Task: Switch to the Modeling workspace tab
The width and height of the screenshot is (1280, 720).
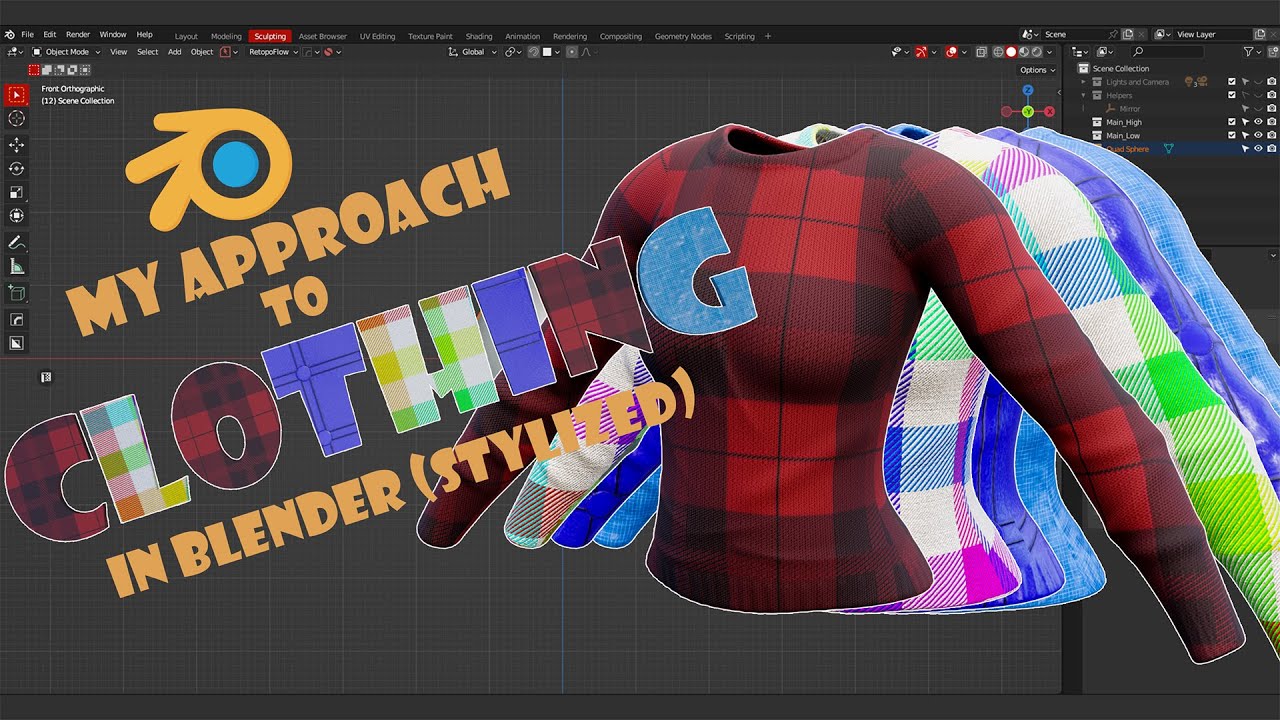Action: pyautogui.click(x=226, y=36)
